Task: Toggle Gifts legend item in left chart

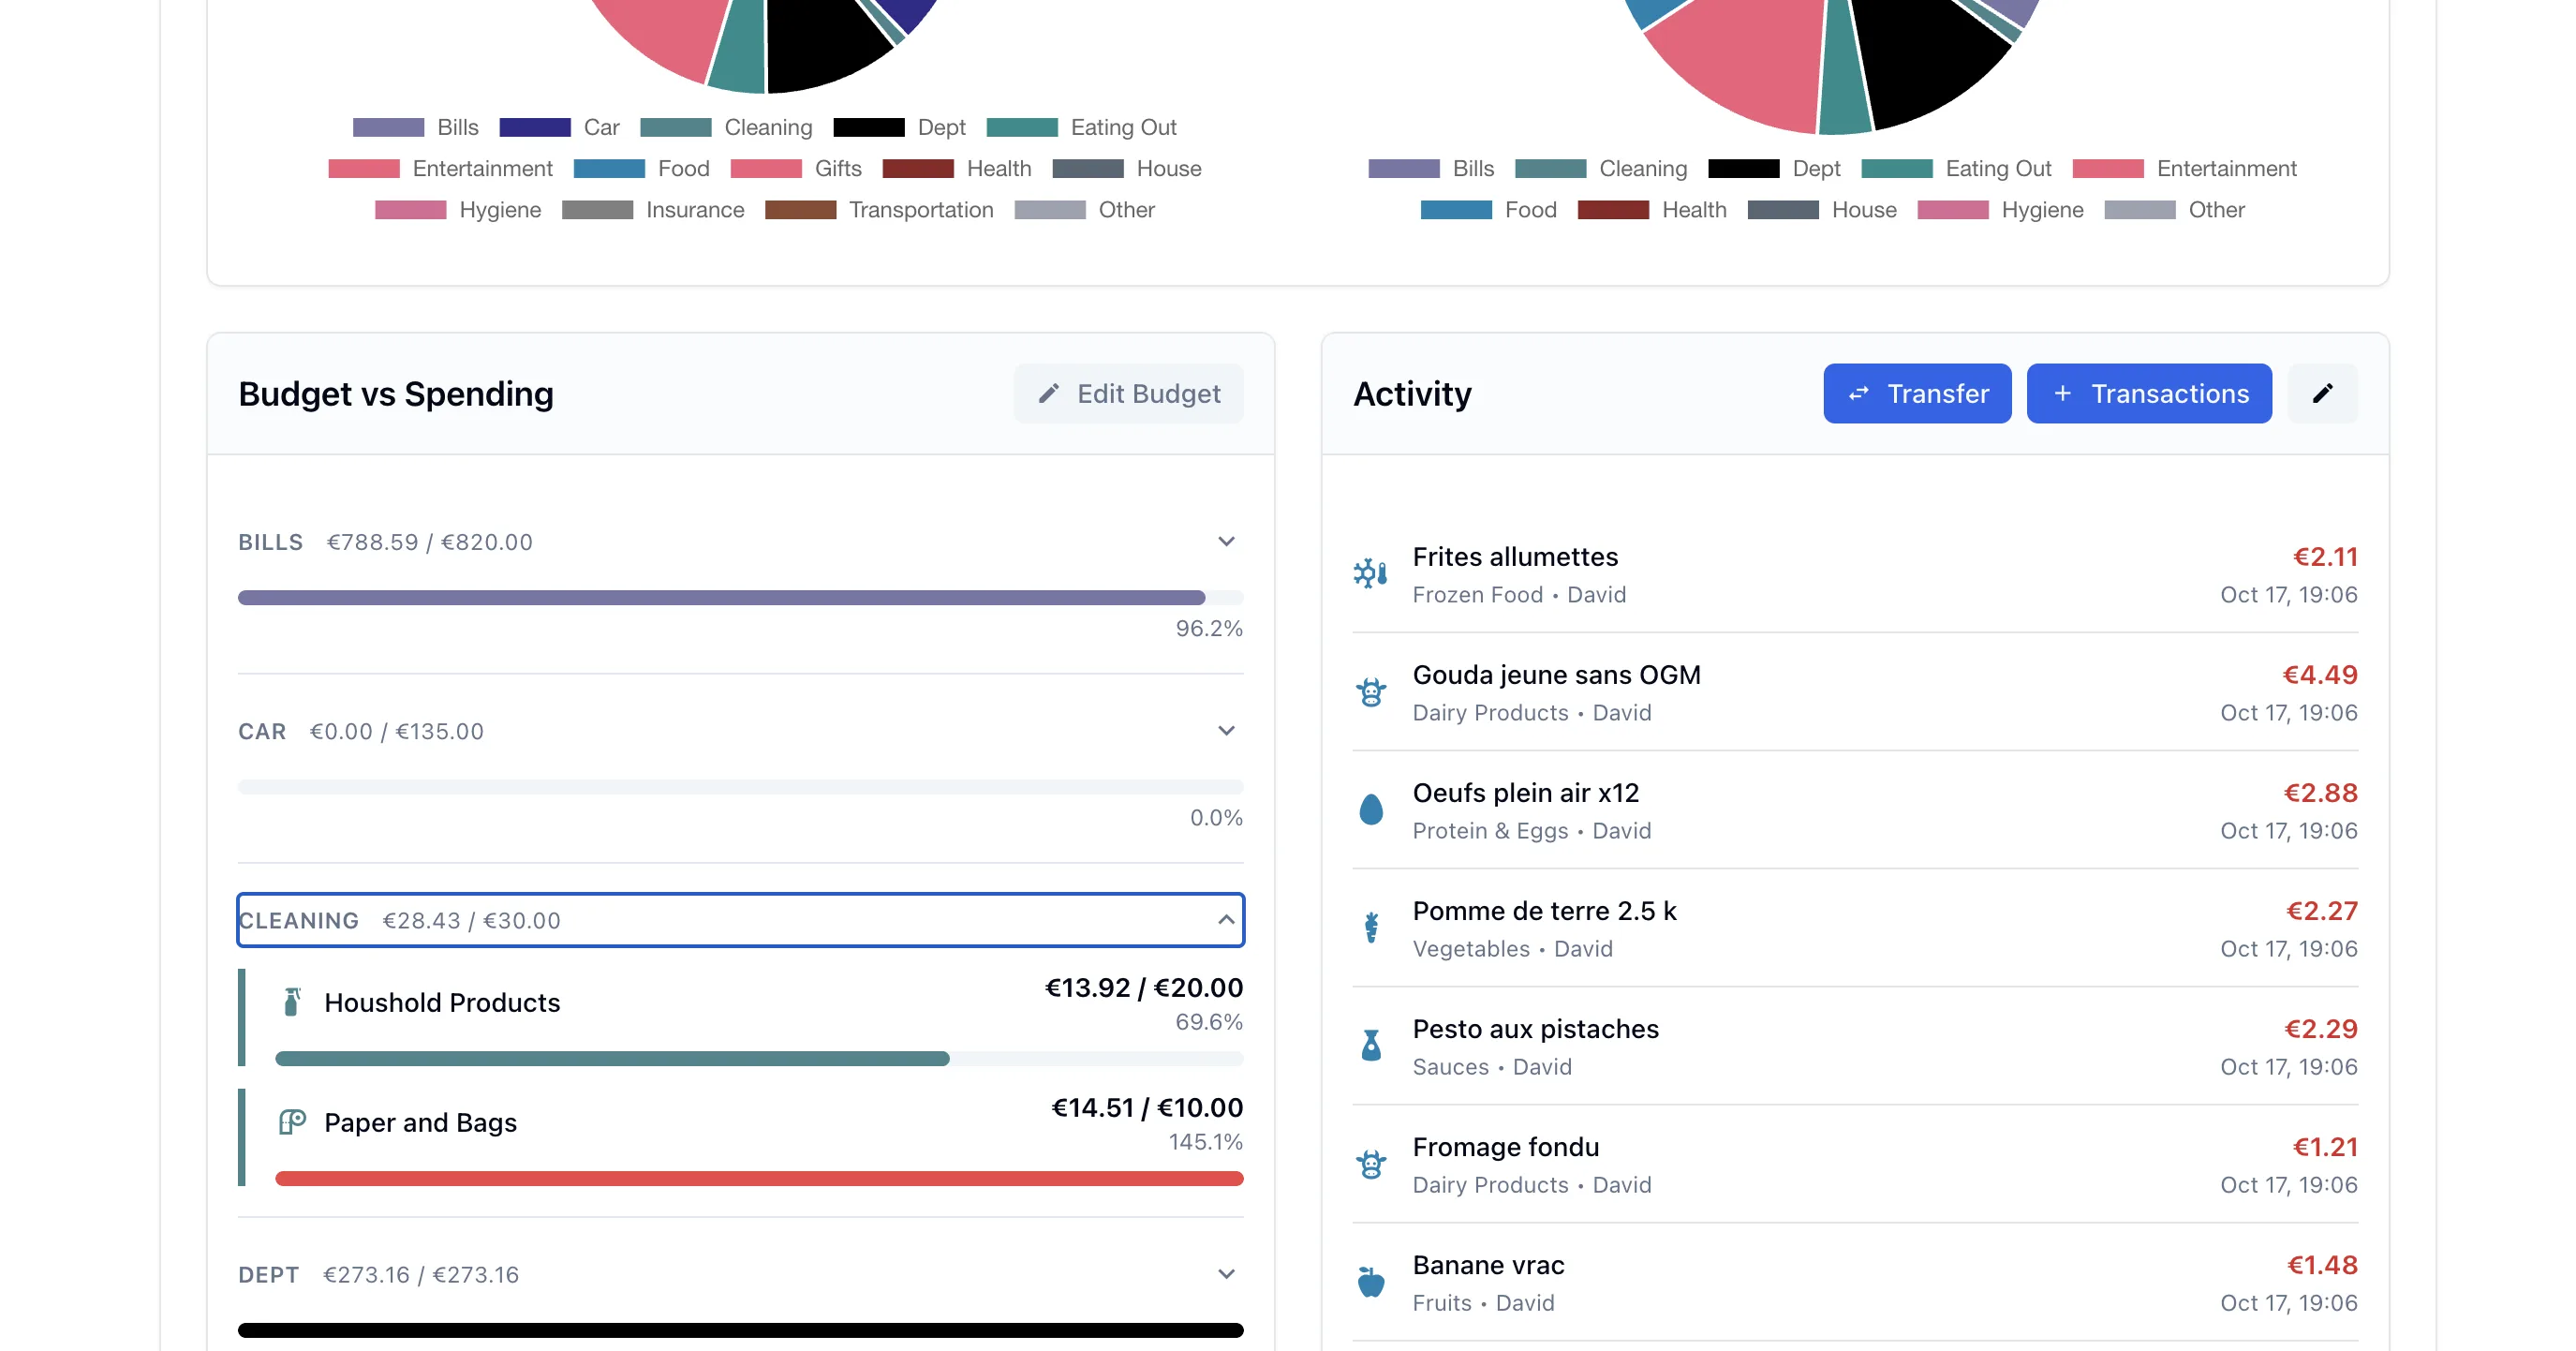Action: (796, 168)
